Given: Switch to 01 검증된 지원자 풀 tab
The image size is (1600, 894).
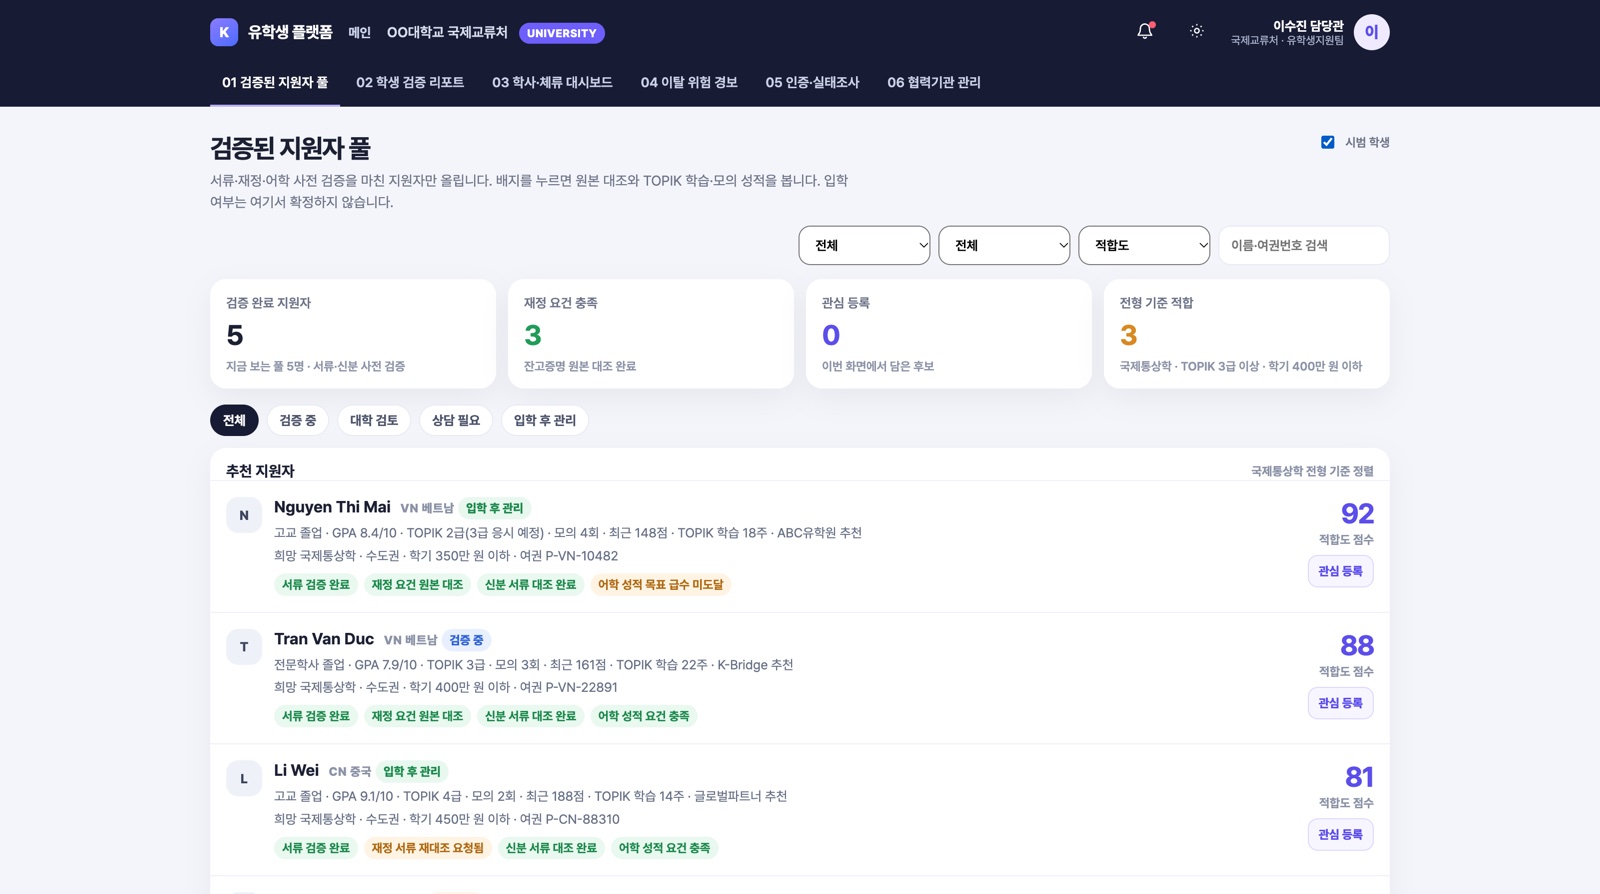Looking at the screenshot, I should click(275, 82).
